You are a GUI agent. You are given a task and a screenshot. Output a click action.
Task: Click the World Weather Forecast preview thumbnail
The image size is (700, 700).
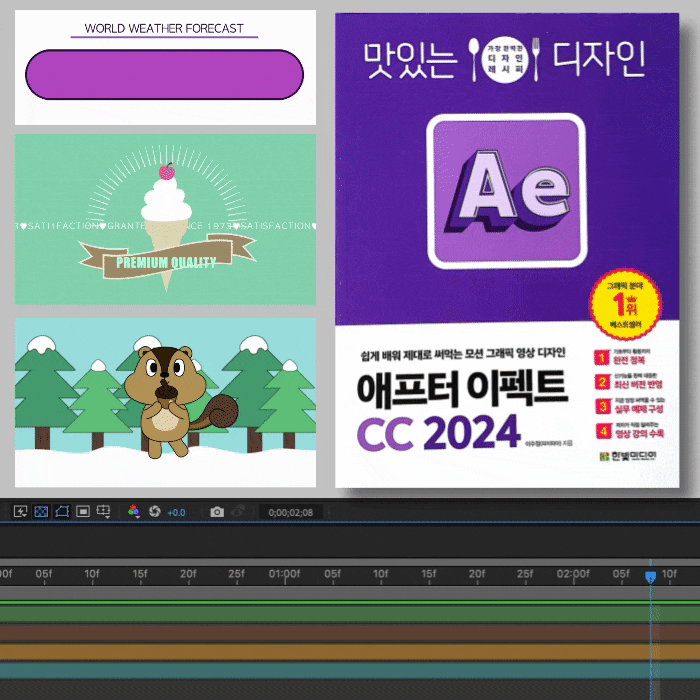pos(165,67)
